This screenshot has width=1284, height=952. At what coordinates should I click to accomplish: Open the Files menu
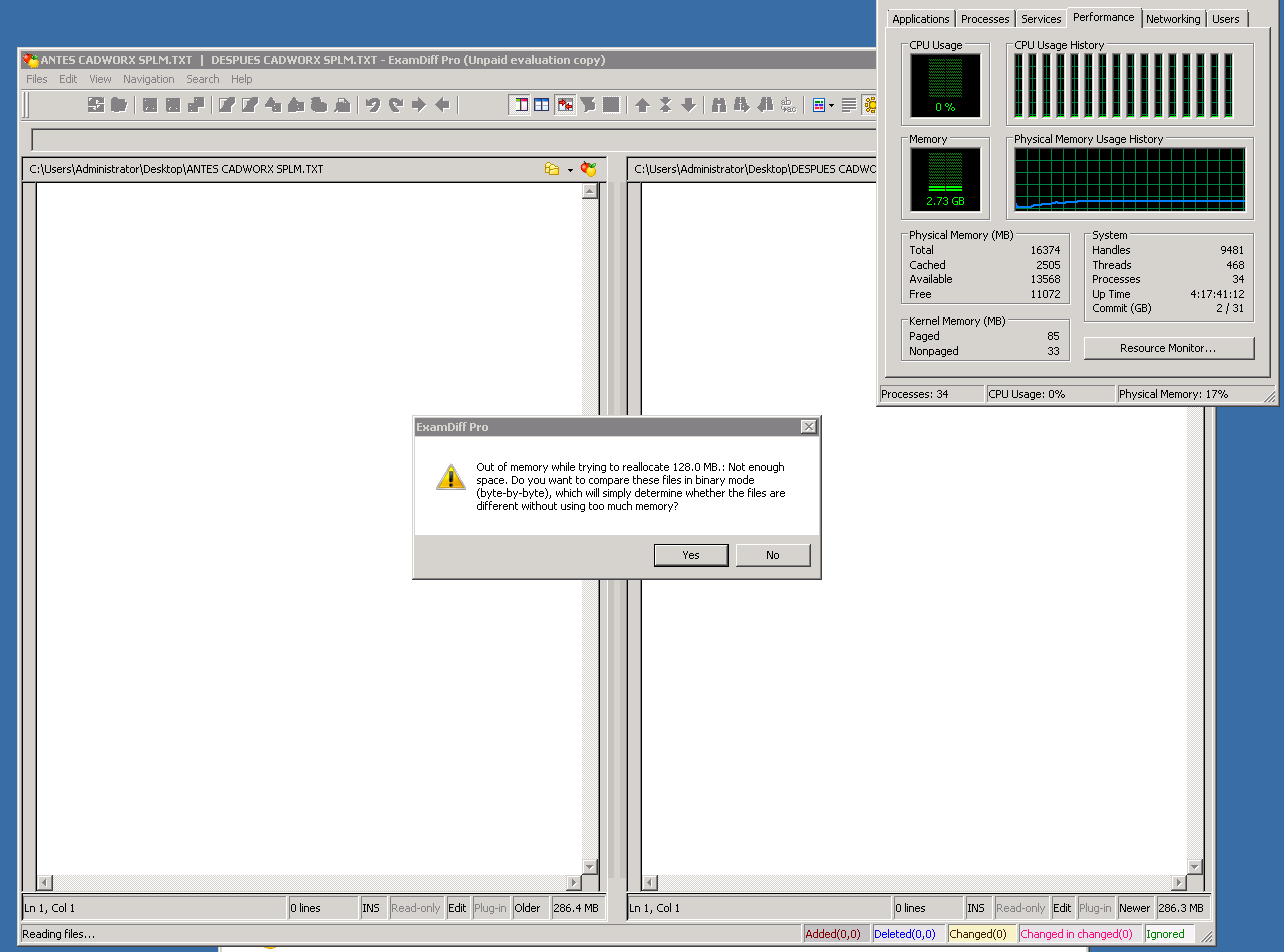pyautogui.click(x=37, y=79)
